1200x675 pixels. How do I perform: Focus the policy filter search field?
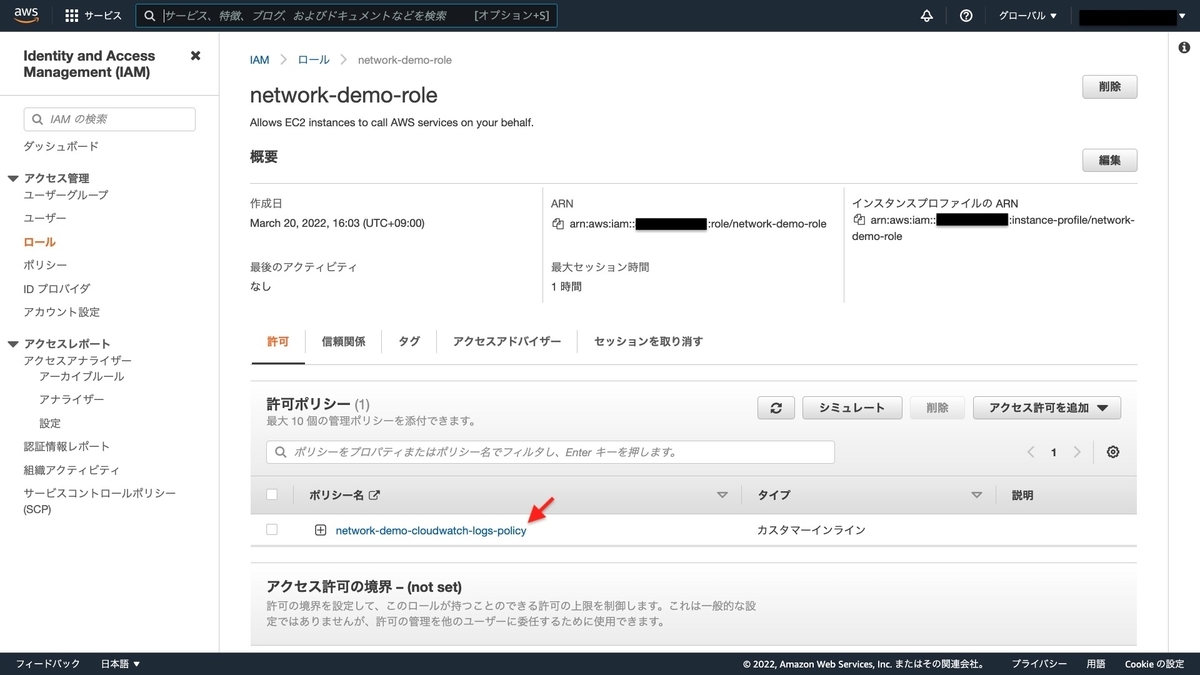coord(551,452)
